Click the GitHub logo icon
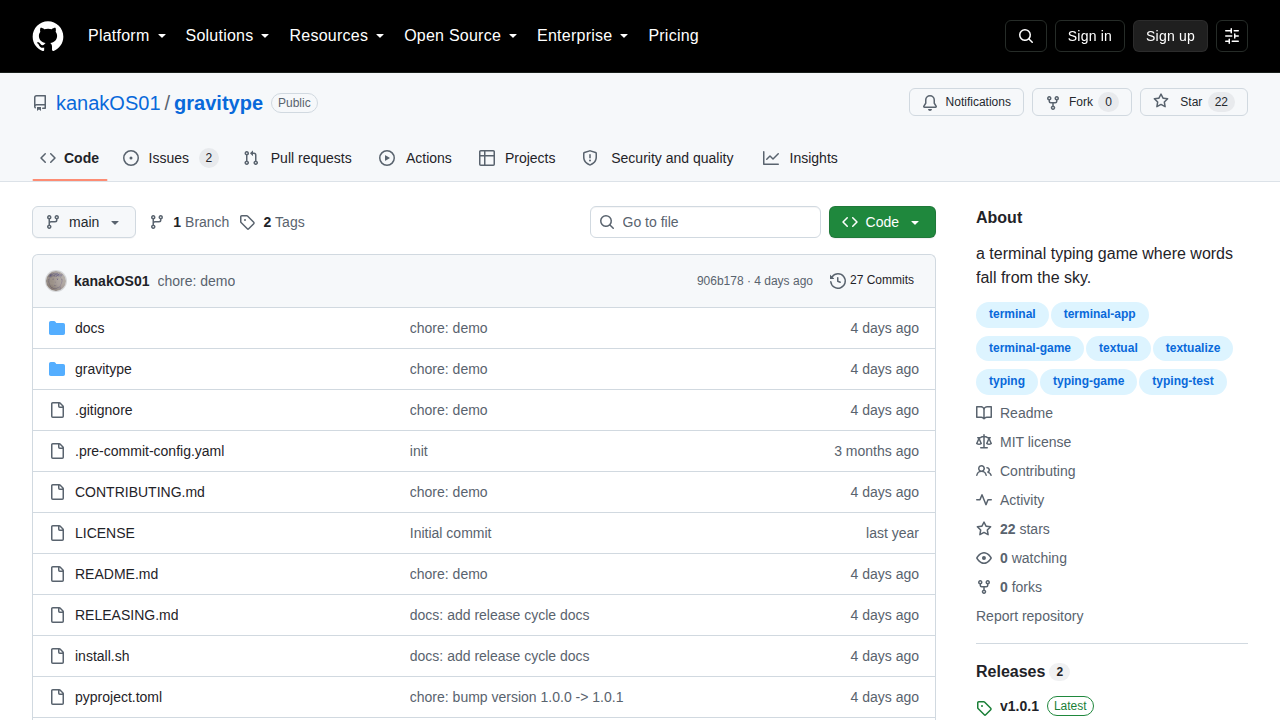1280x720 pixels. [48, 36]
